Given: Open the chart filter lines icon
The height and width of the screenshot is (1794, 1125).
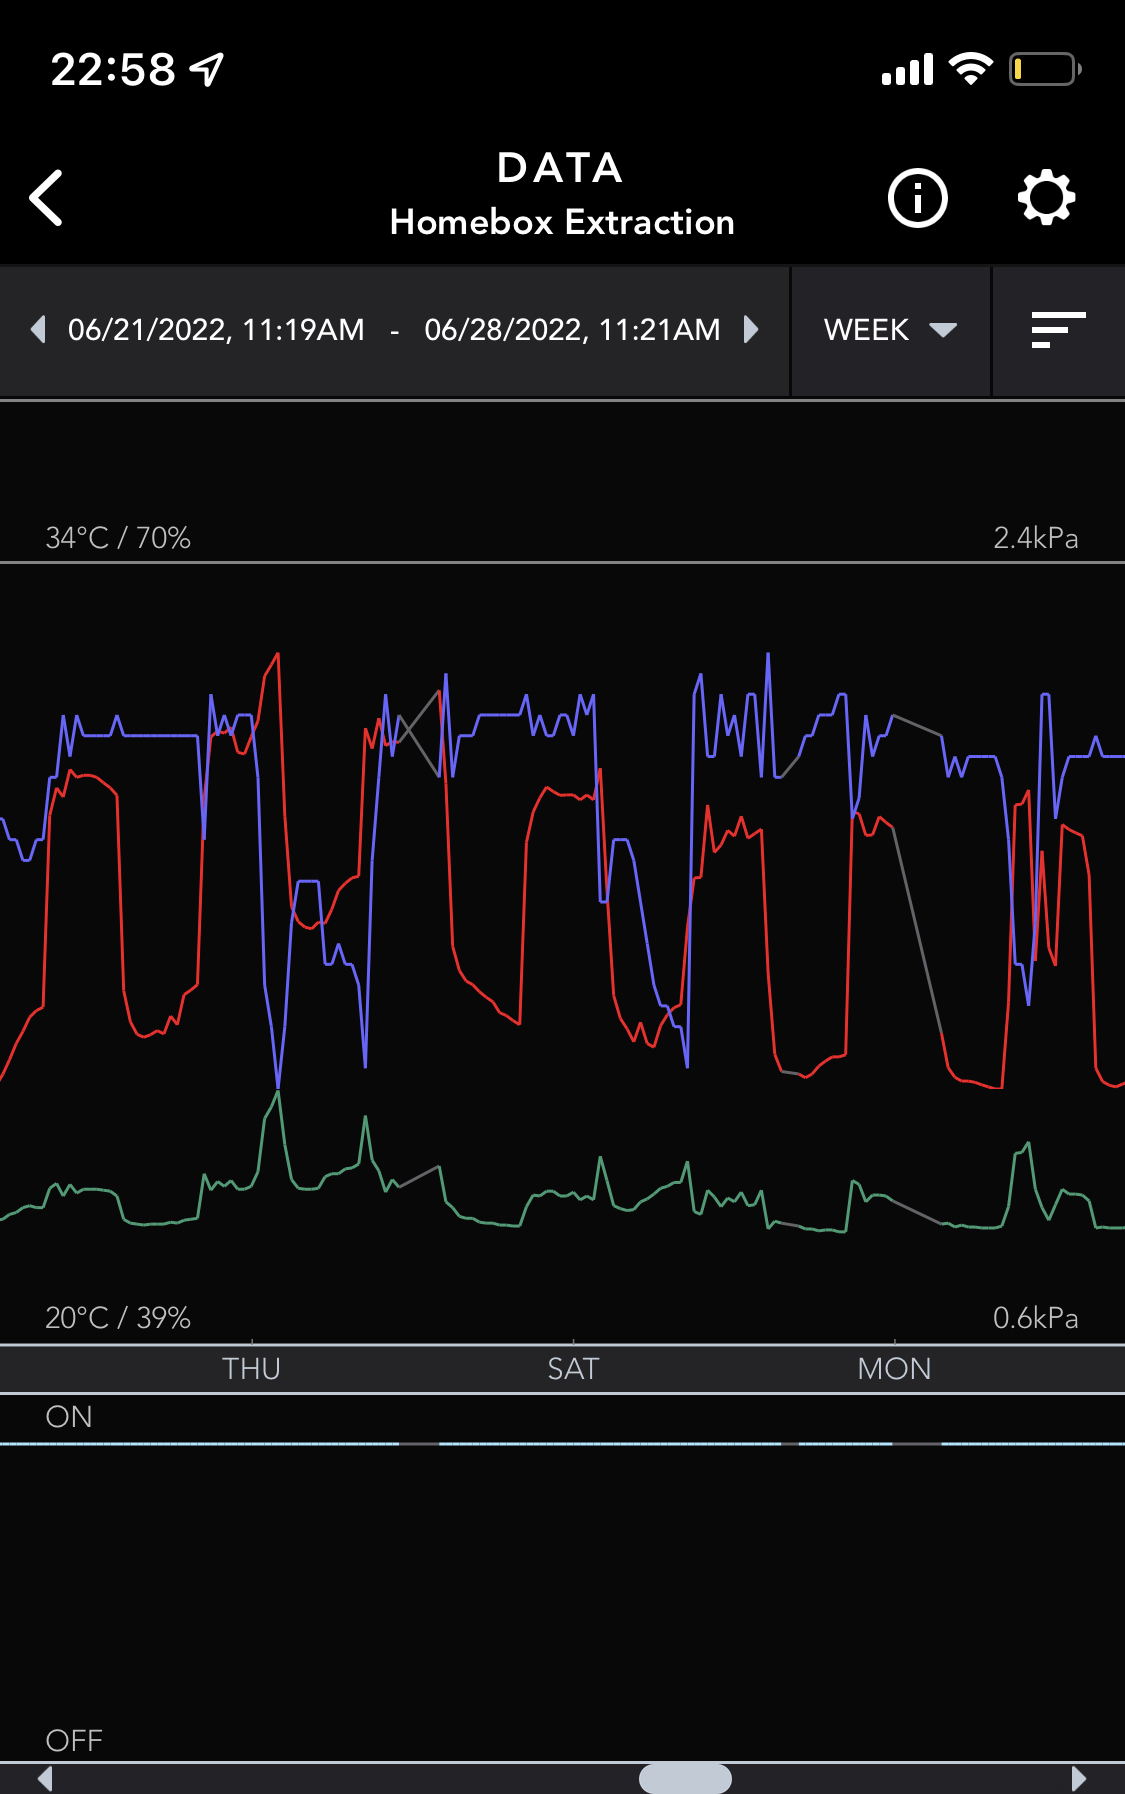Looking at the screenshot, I should 1058,330.
